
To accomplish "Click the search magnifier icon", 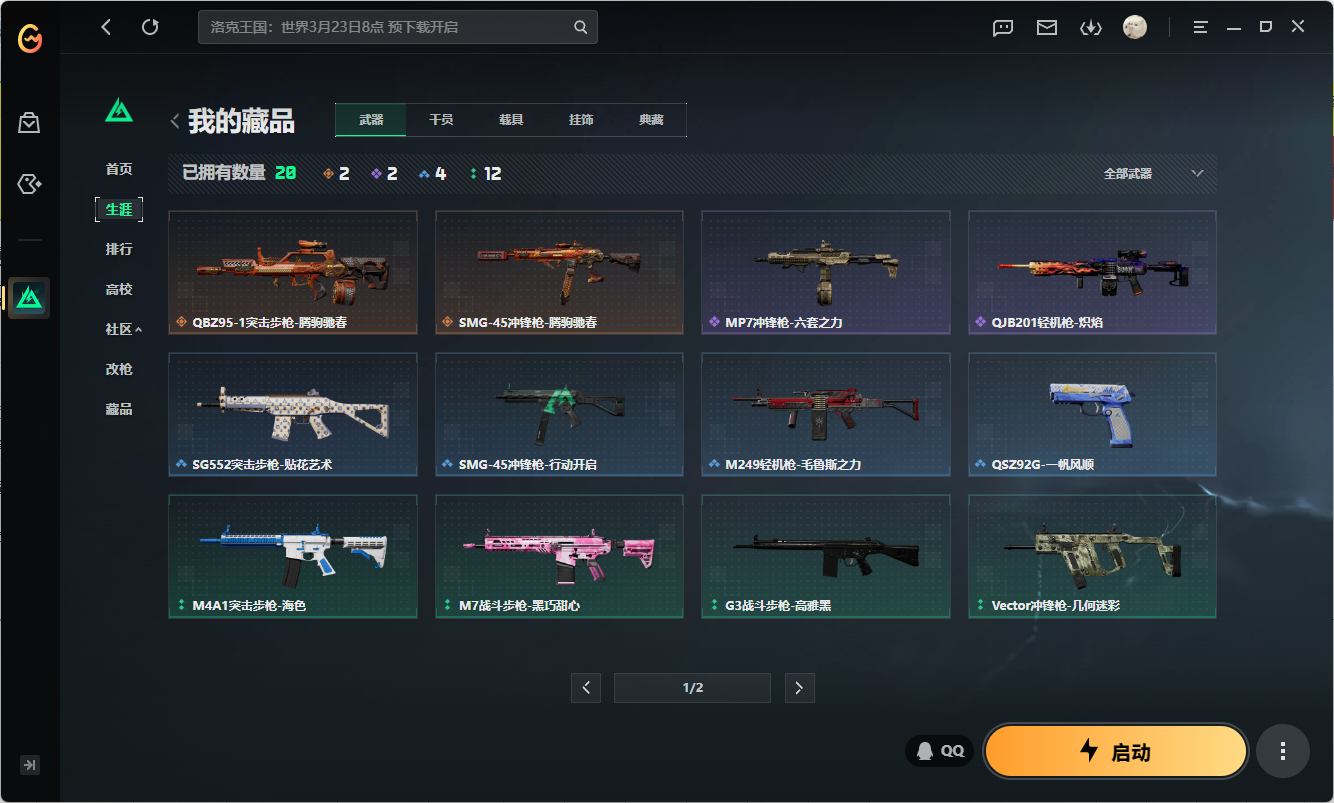I will pos(580,27).
